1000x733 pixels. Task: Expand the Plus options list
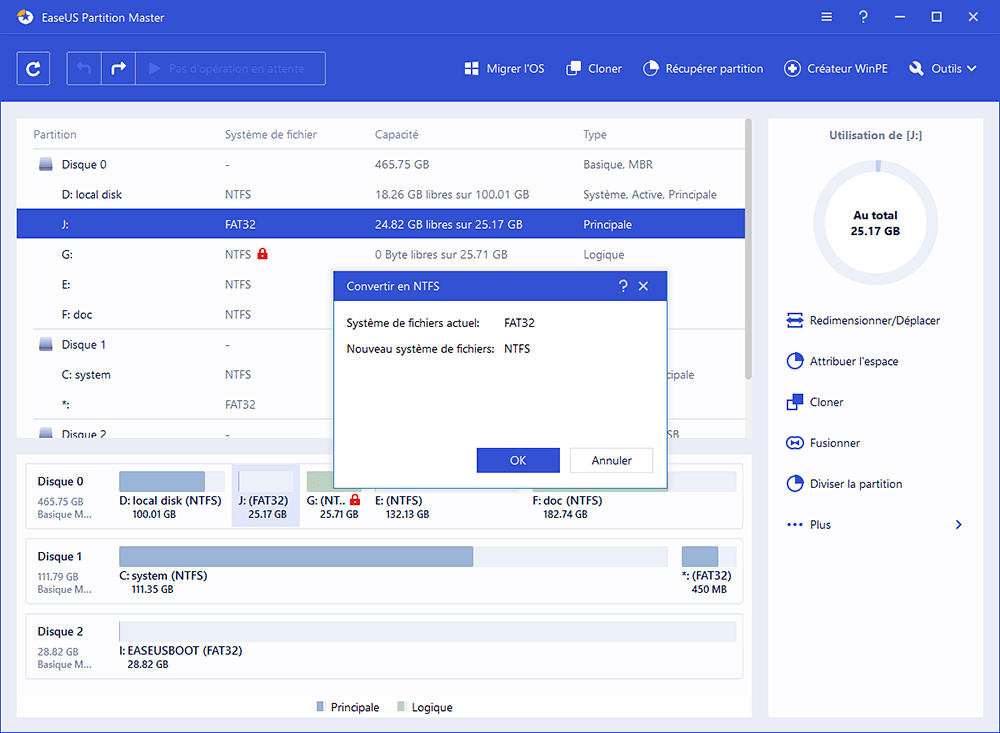point(872,525)
